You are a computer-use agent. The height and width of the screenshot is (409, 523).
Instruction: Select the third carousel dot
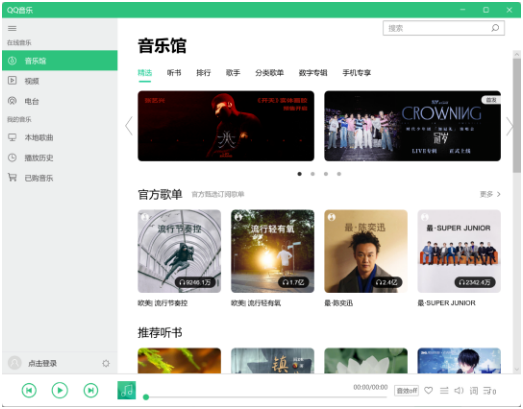(x=326, y=174)
